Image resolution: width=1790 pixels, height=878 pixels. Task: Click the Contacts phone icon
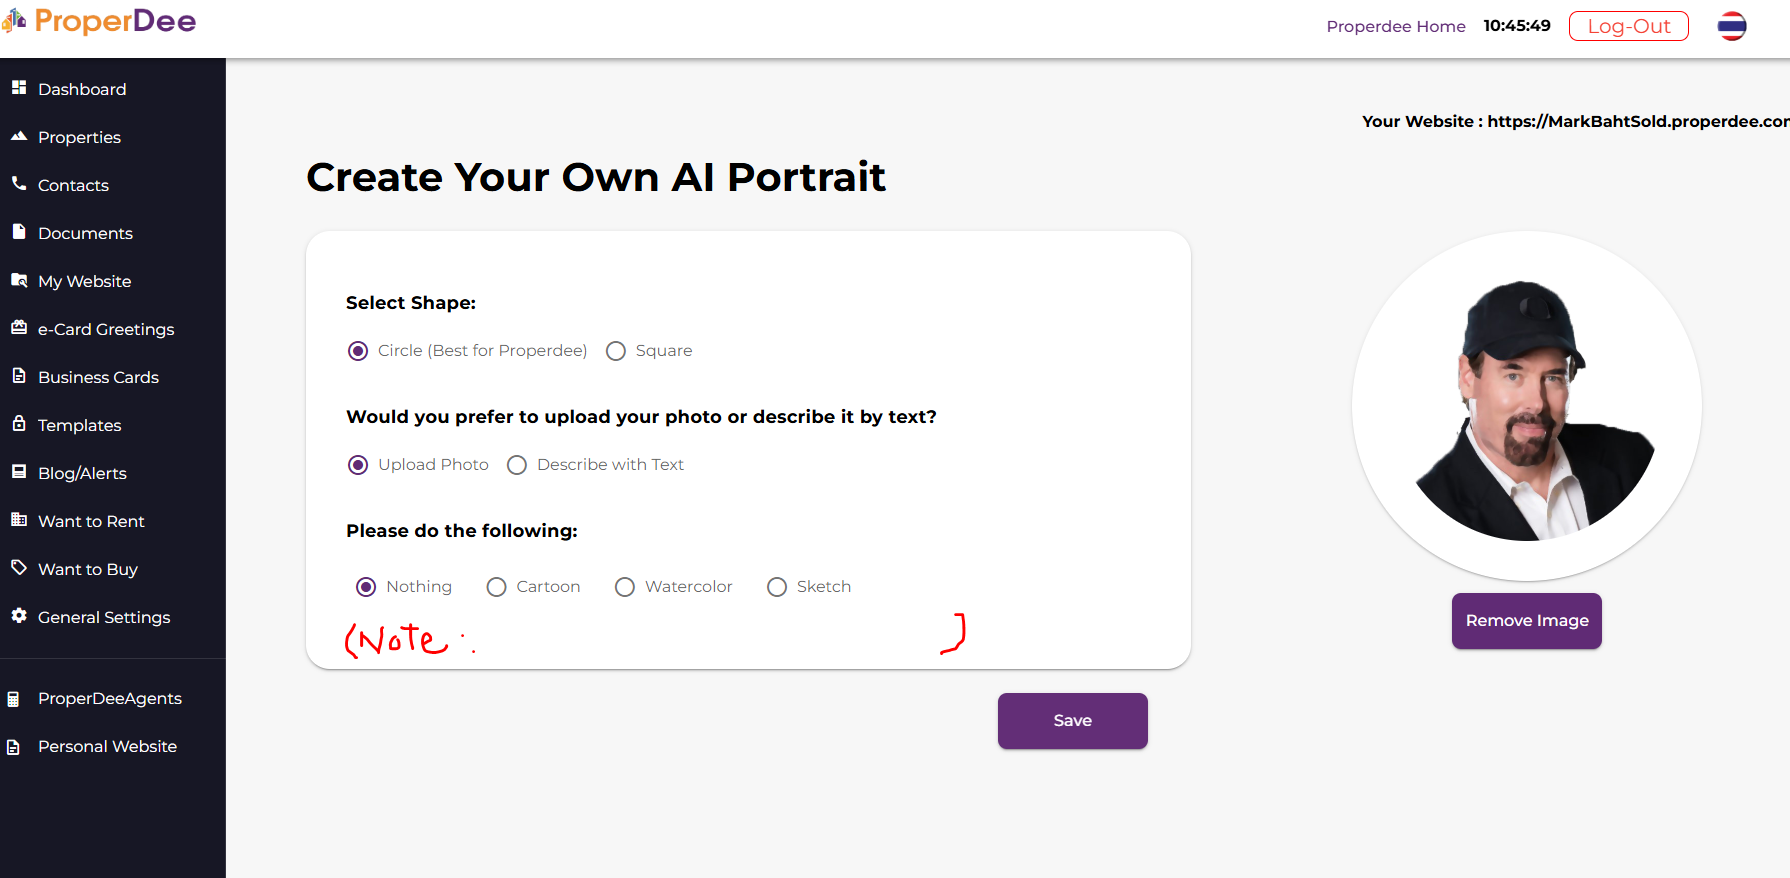(x=19, y=184)
